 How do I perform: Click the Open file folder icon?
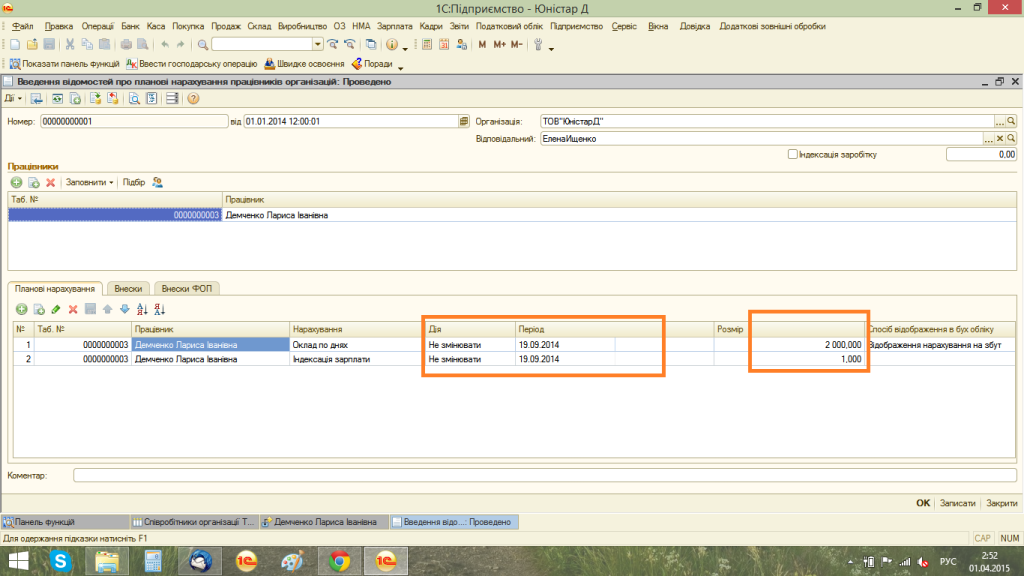point(32,44)
